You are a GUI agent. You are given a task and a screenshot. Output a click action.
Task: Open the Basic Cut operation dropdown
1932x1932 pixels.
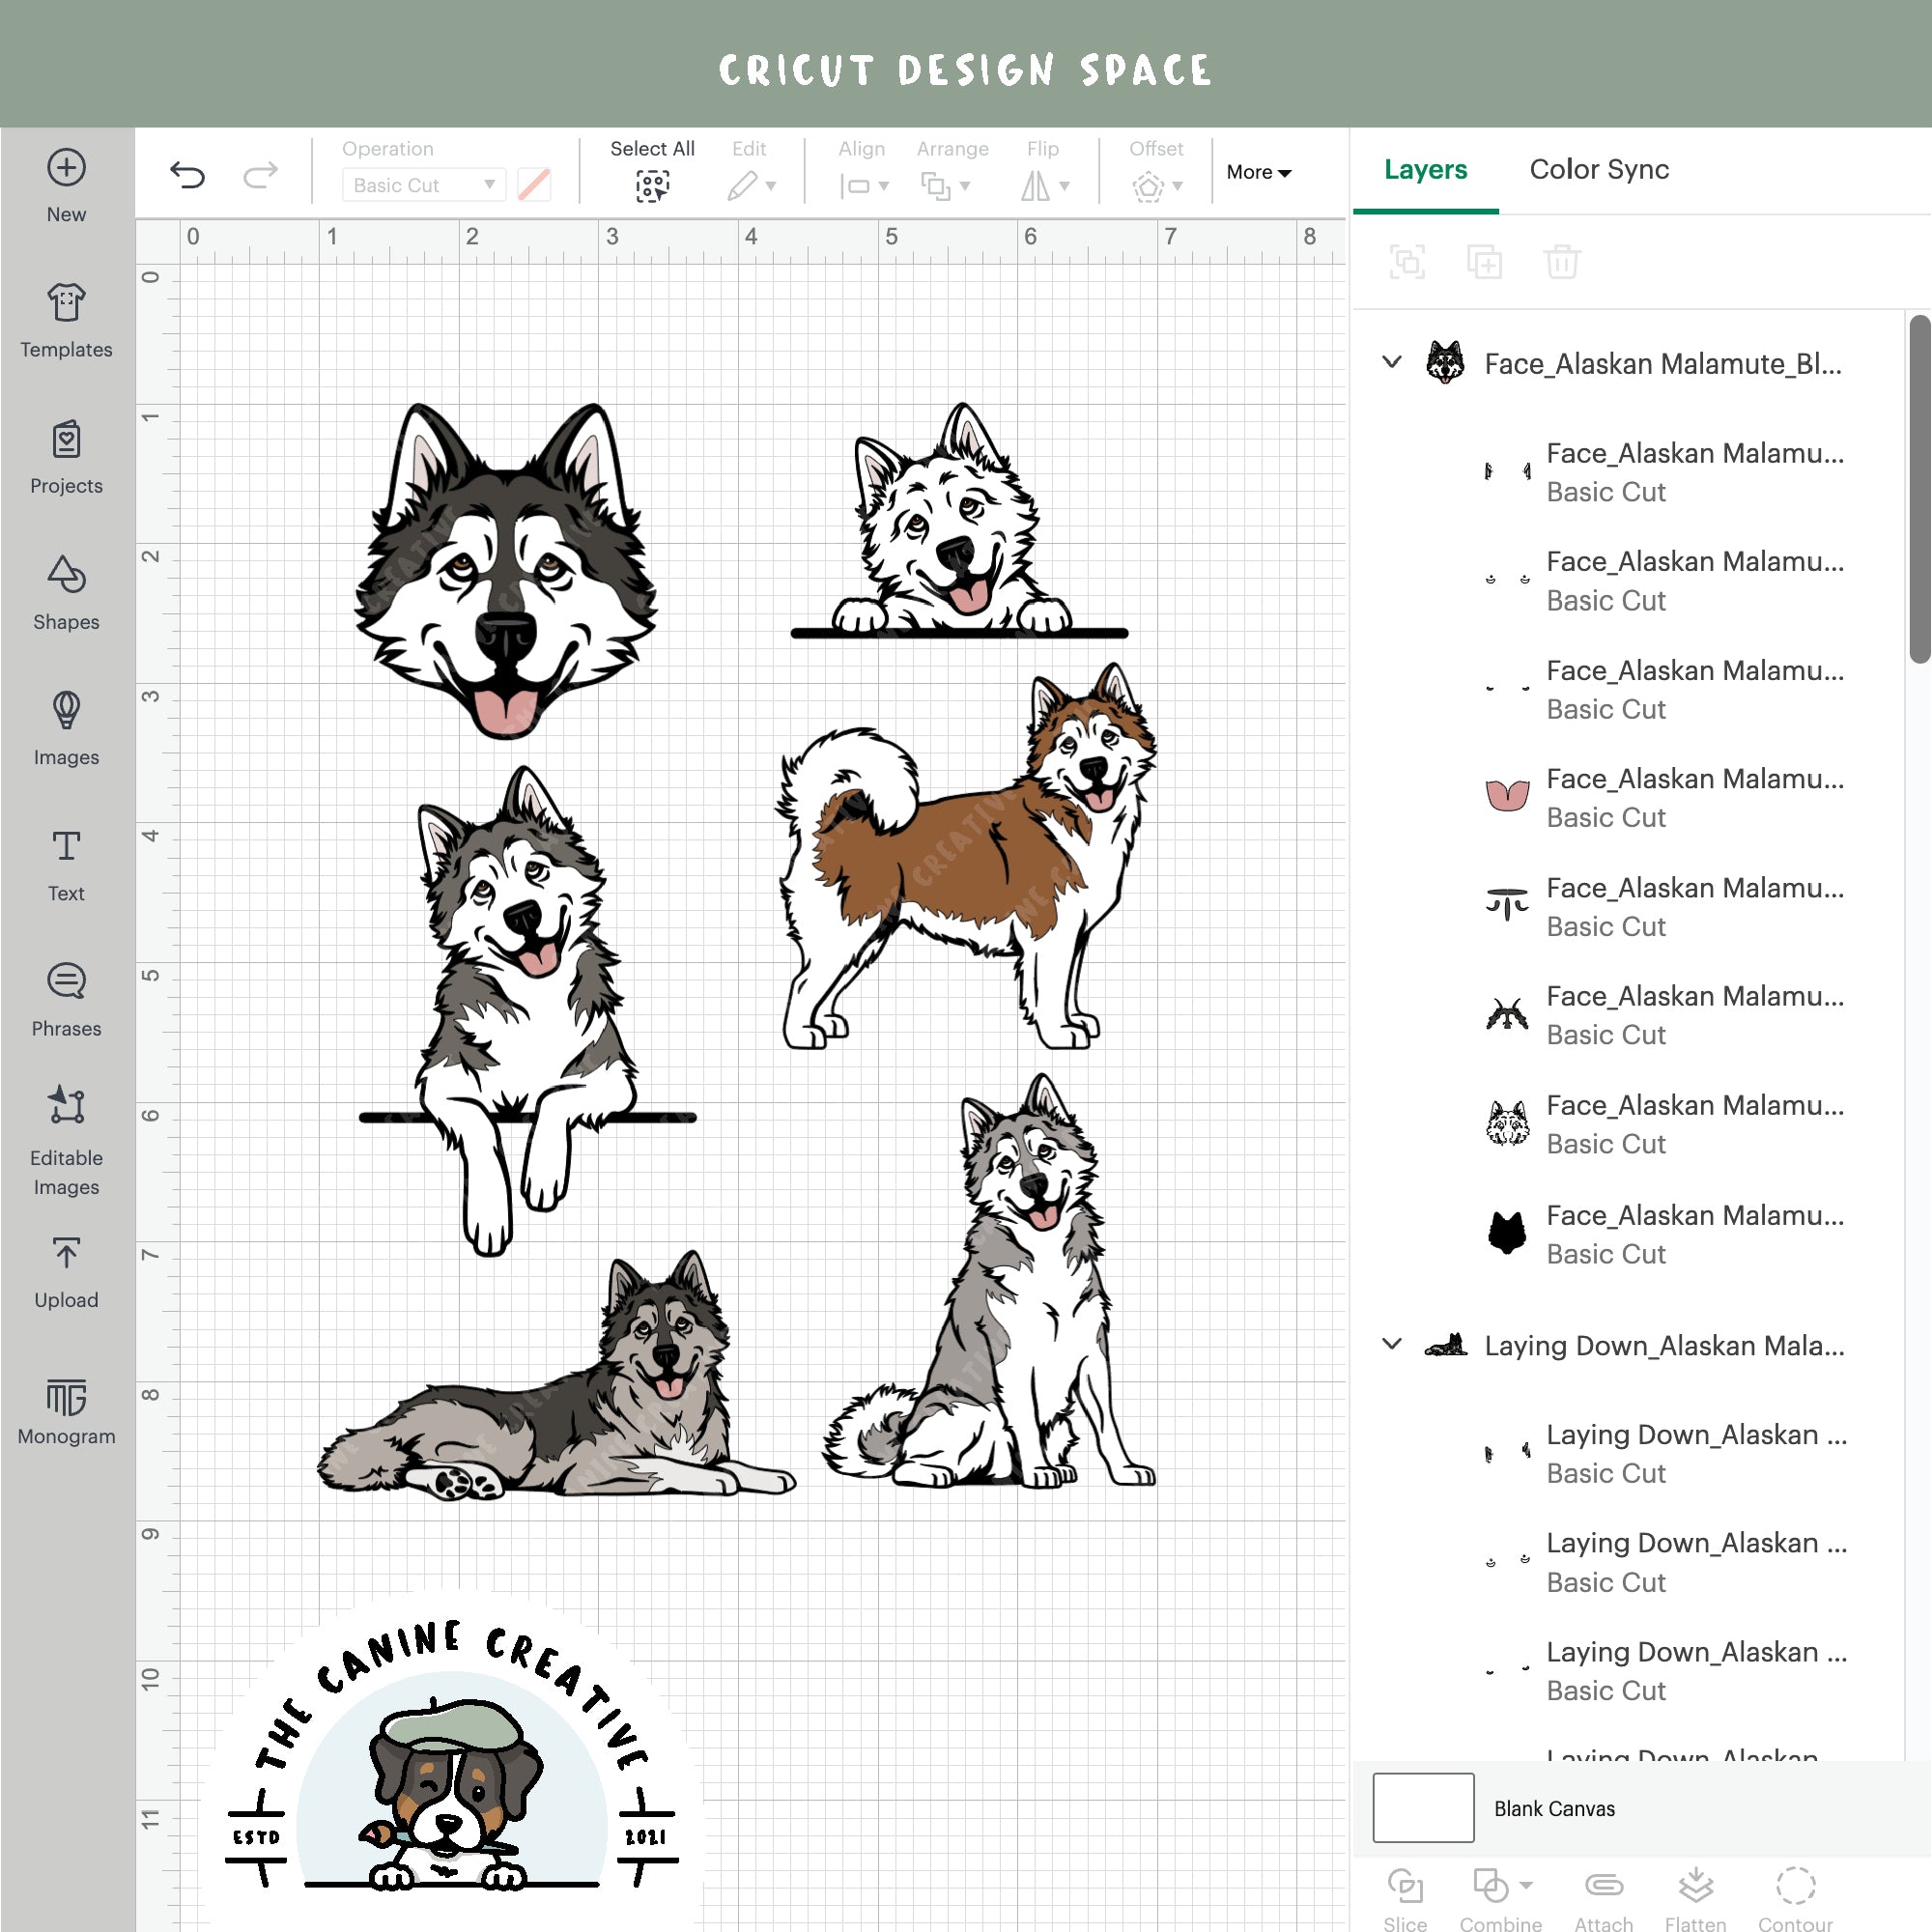point(422,185)
